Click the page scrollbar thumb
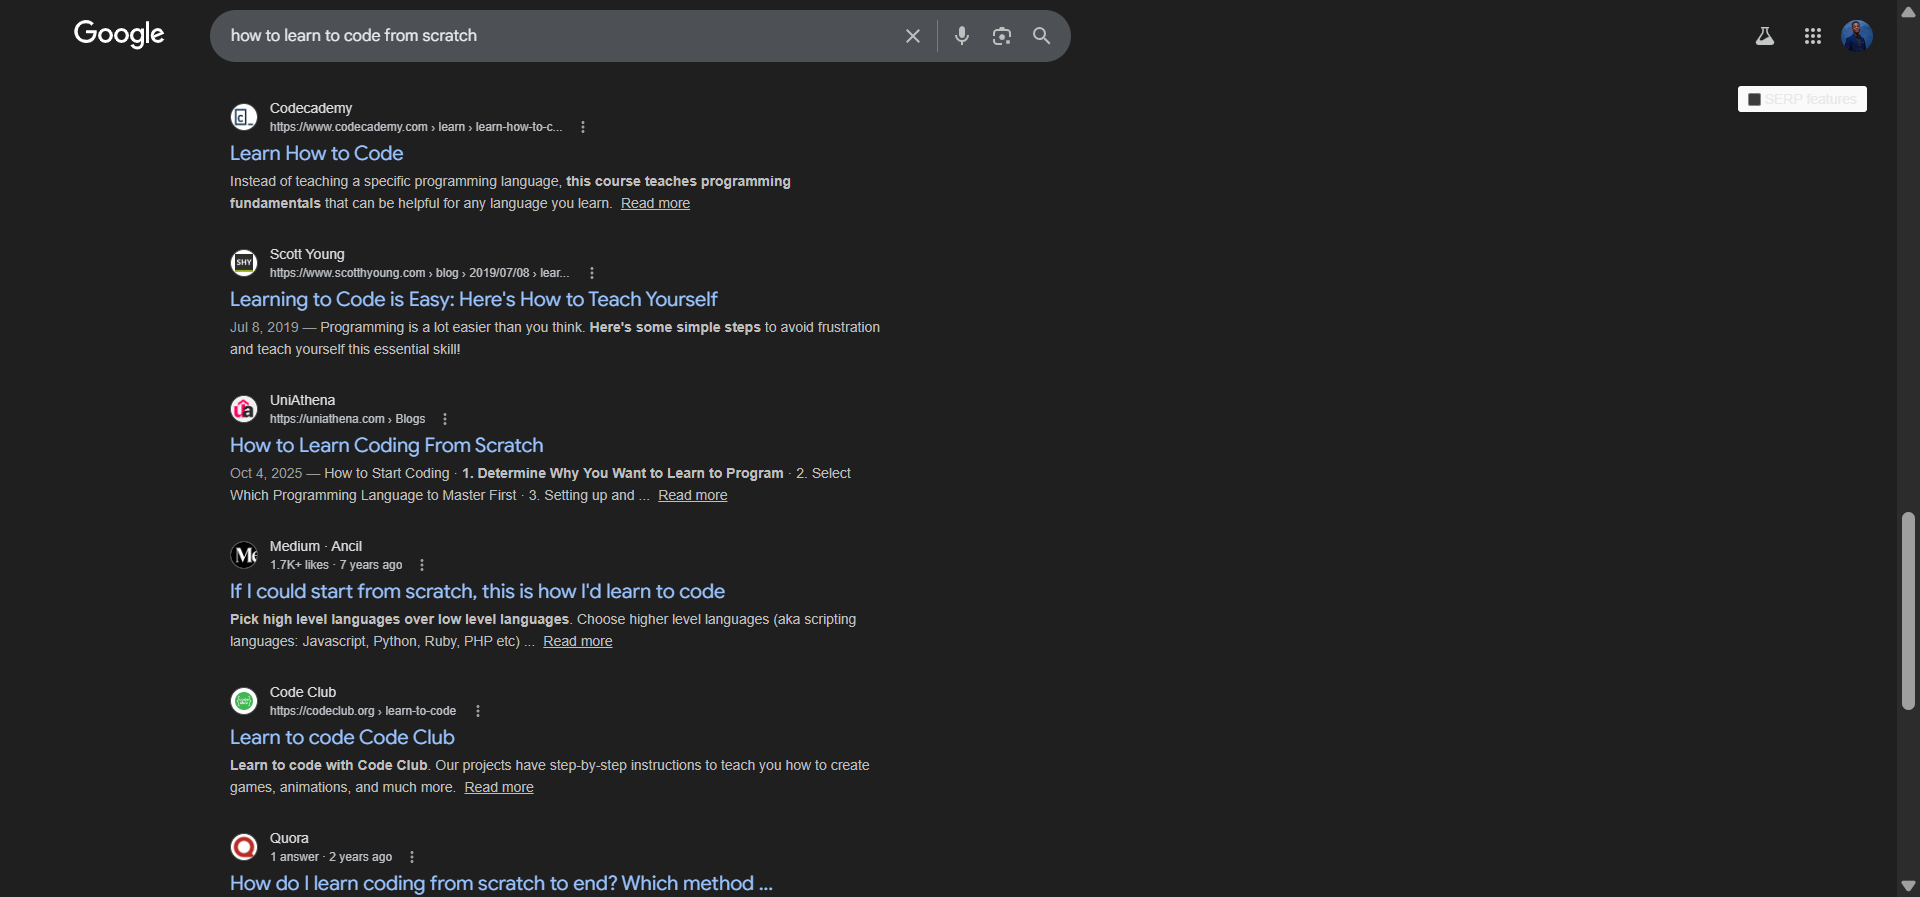 1908,611
